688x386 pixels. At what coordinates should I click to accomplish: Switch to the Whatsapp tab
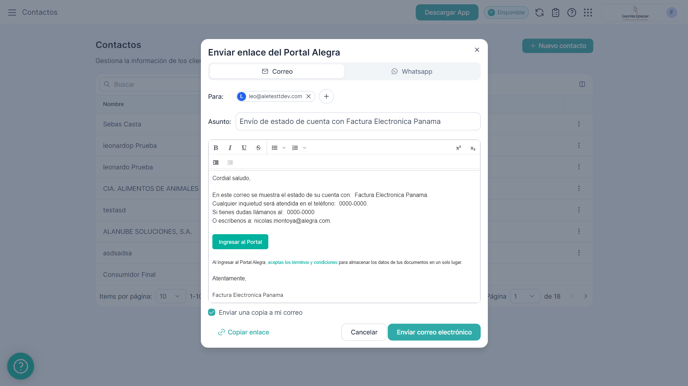pos(412,71)
